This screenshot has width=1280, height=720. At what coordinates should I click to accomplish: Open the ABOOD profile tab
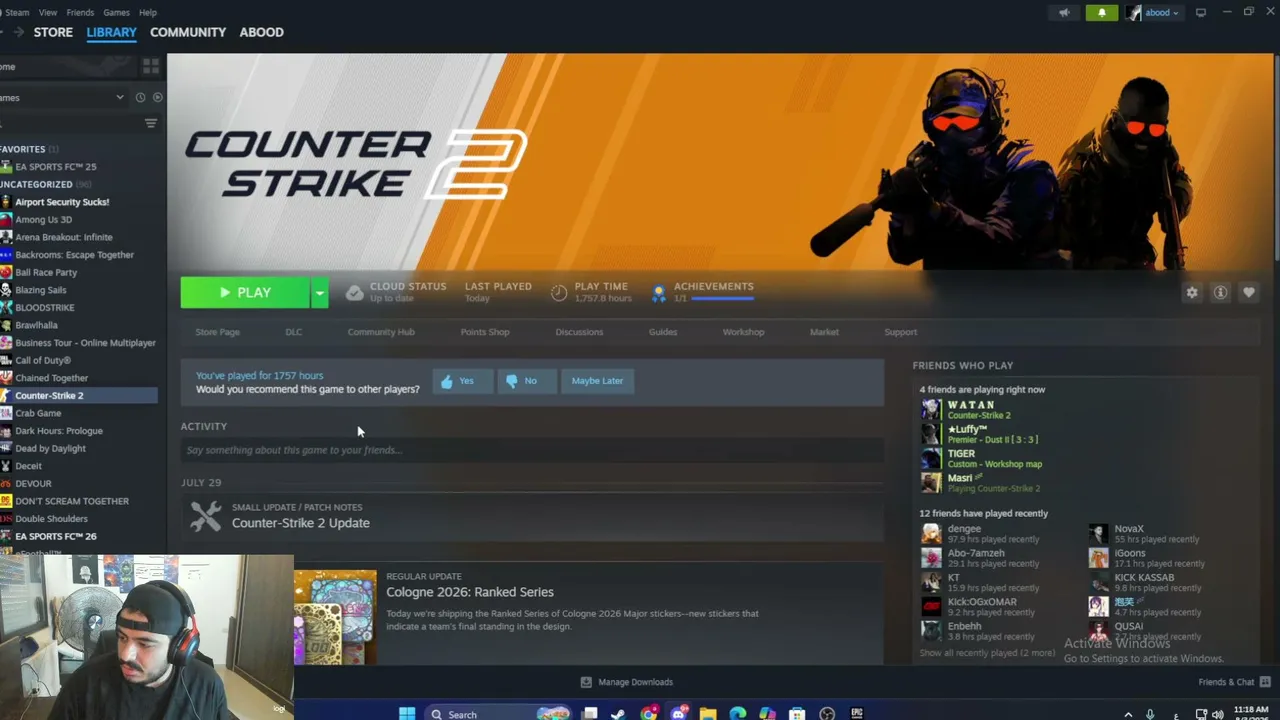point(261,32)
